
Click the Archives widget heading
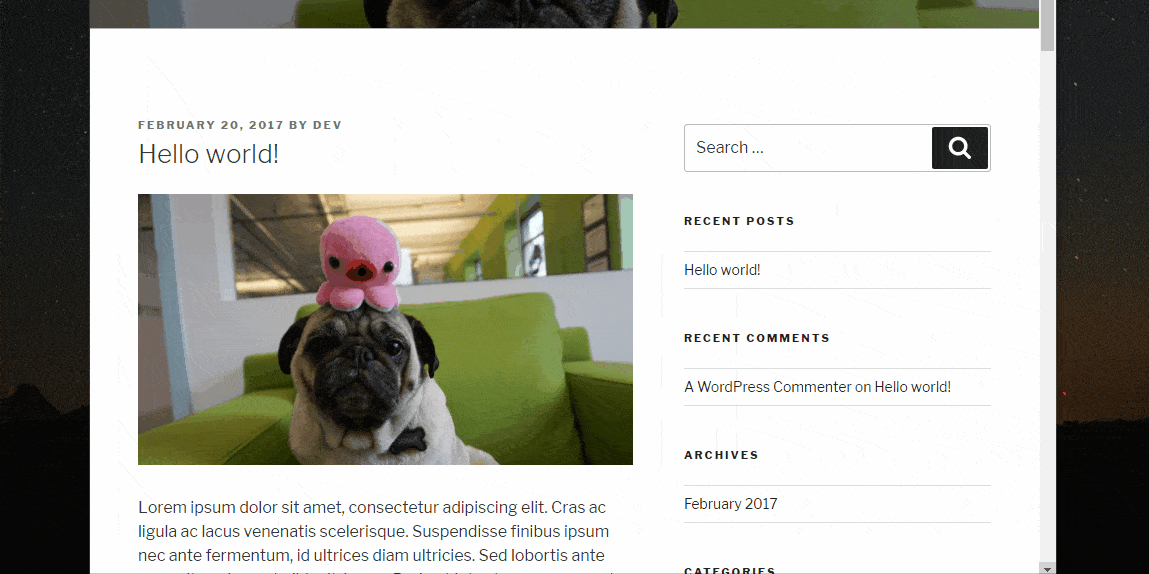tap(721, 455)
